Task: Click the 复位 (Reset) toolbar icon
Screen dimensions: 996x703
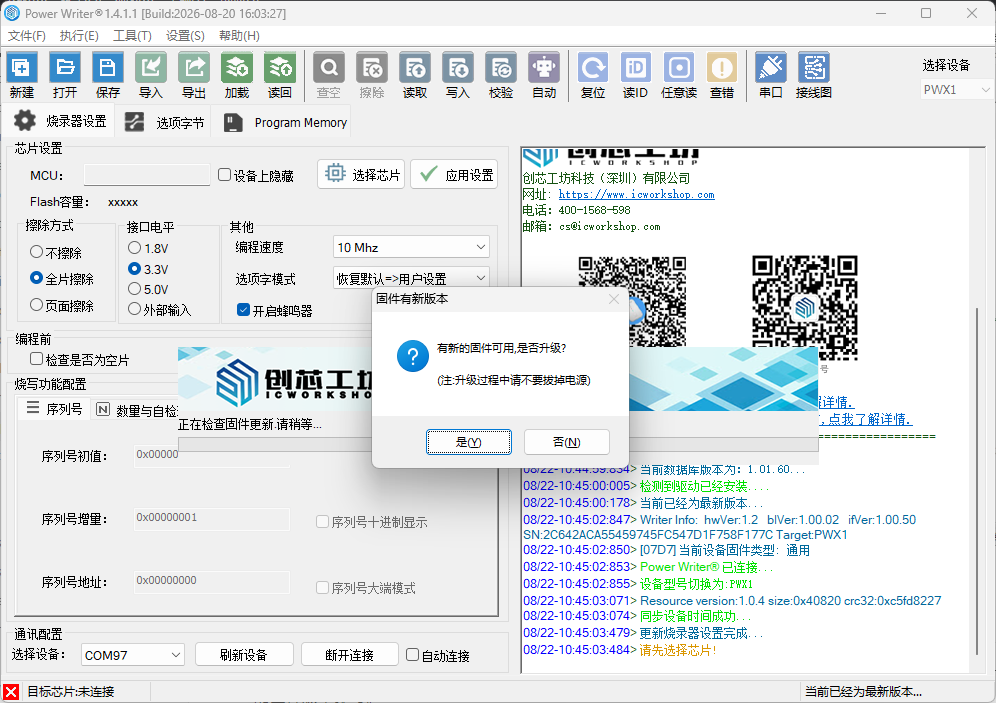Action: pos(593,75)
